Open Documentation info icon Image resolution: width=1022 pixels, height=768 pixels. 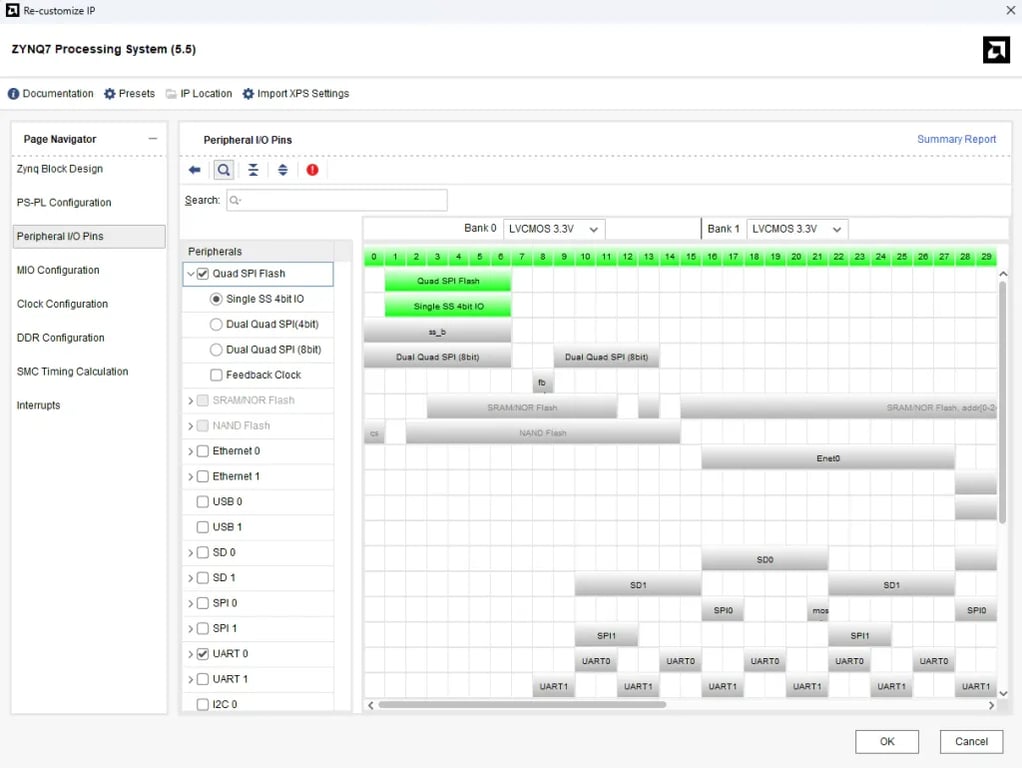tap(13, 94)
